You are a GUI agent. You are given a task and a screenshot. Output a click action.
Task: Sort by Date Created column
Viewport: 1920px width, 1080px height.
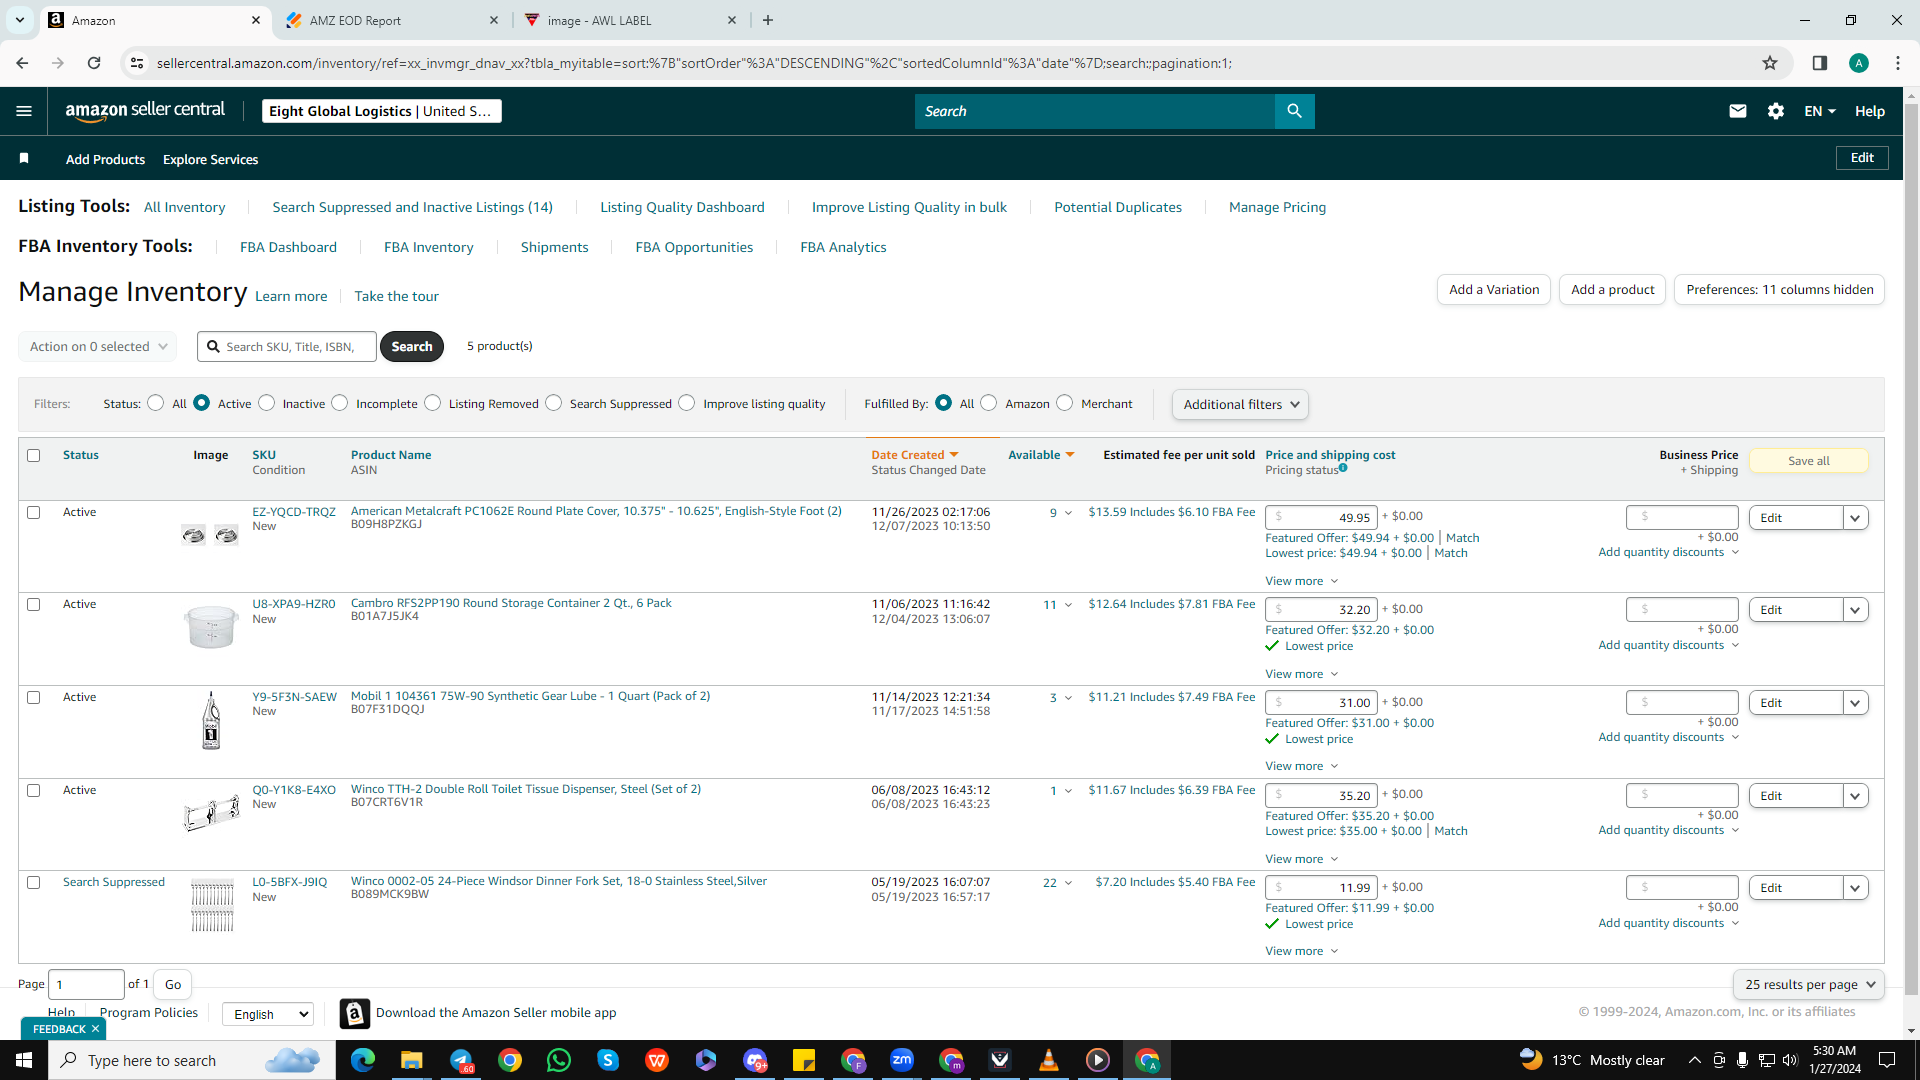[914, 455]
